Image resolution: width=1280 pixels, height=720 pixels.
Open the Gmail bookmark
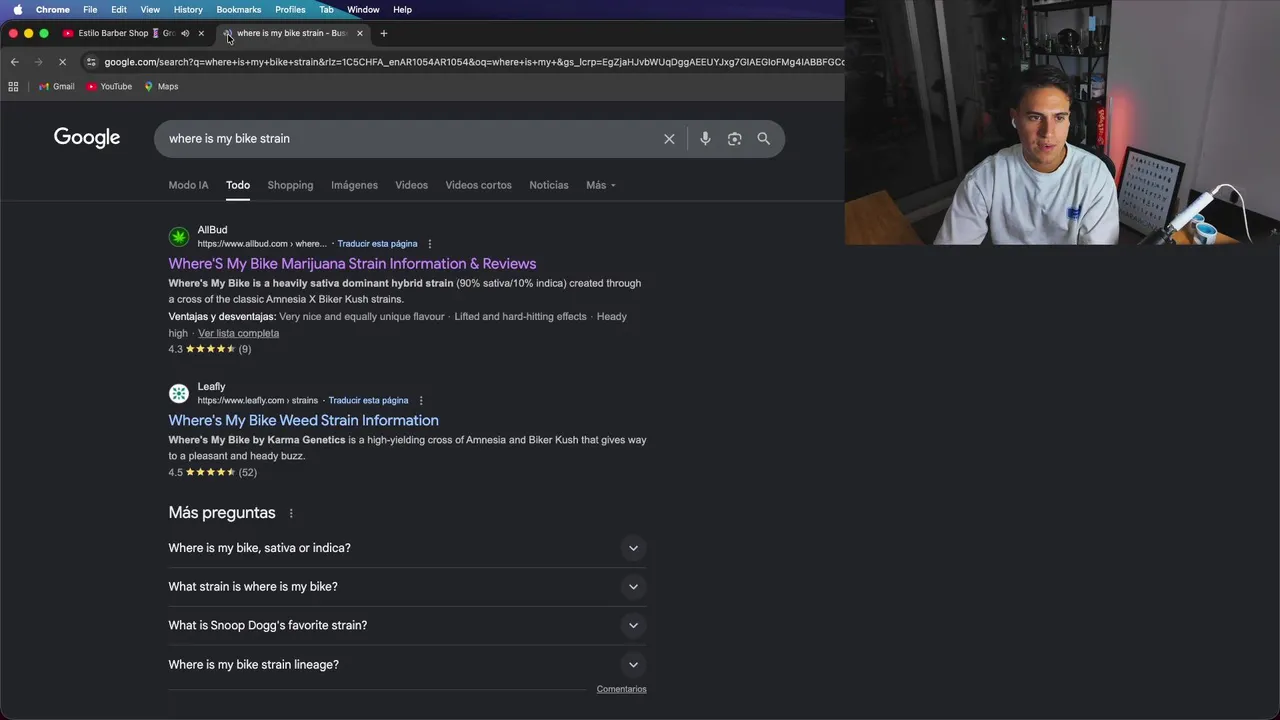click(x=57, y=86)
